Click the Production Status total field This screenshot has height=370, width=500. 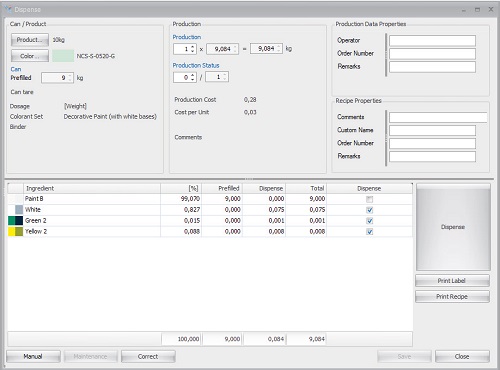(x=217, y=77)
